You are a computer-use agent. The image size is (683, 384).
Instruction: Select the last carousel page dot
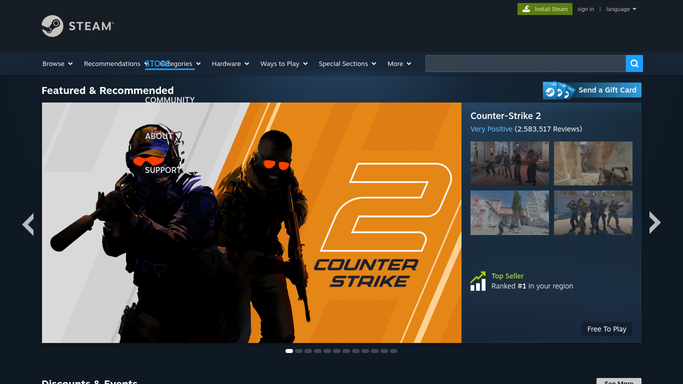tap(393, 351)
